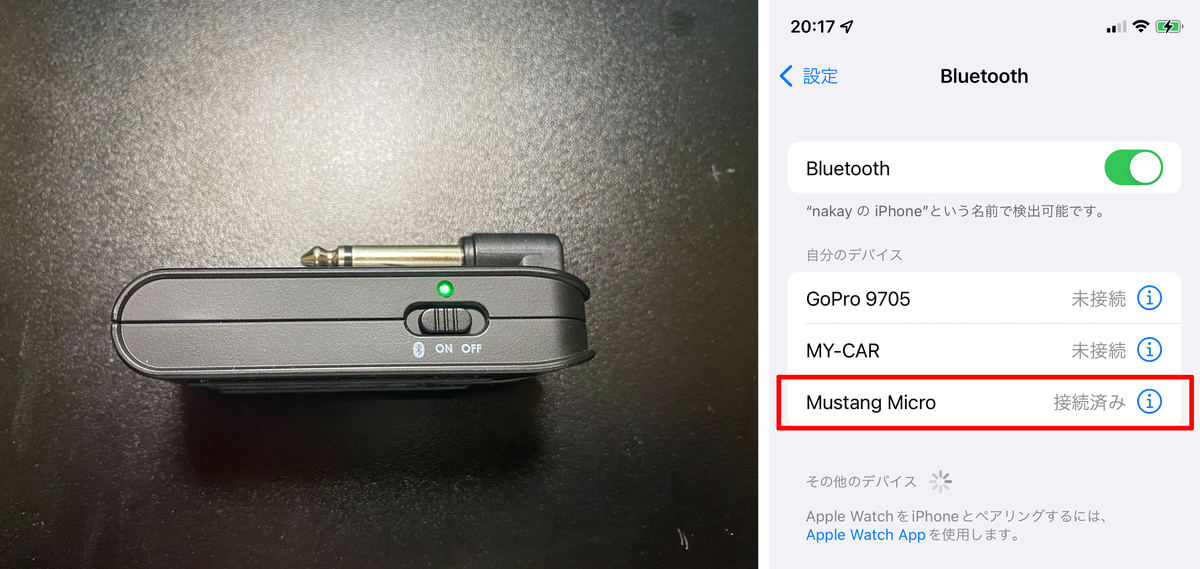This screenshot has height=569, width=1200.
Task: Click the green LED indicator on the device
Action: coord(444,290)
